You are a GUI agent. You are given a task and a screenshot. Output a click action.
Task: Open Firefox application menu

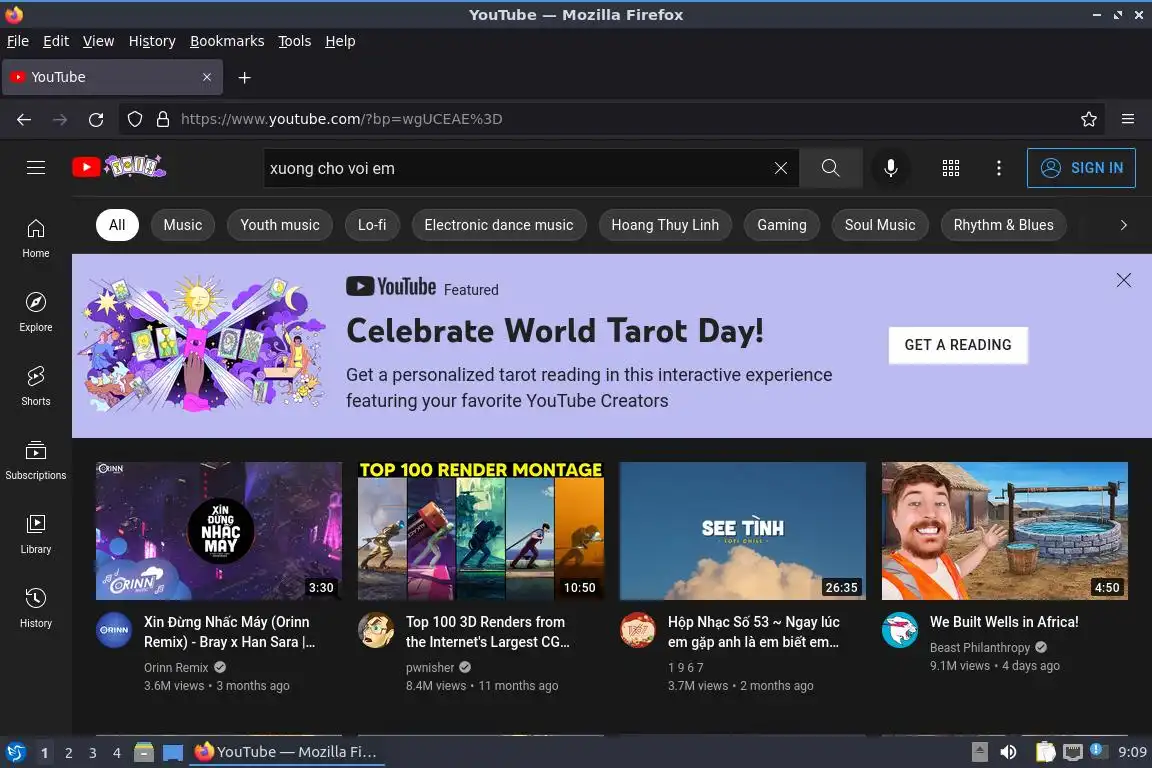pos(1128,119)
